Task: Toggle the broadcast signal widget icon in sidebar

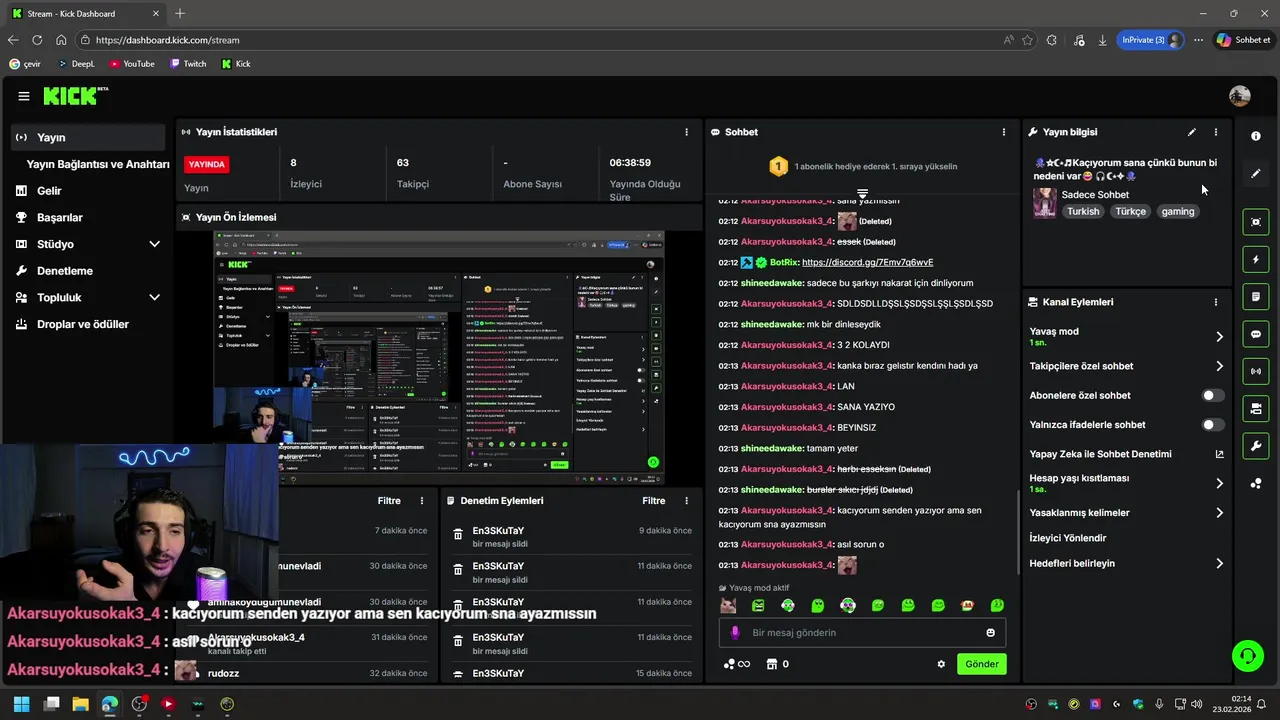Action: click(x=1256, y=371)
